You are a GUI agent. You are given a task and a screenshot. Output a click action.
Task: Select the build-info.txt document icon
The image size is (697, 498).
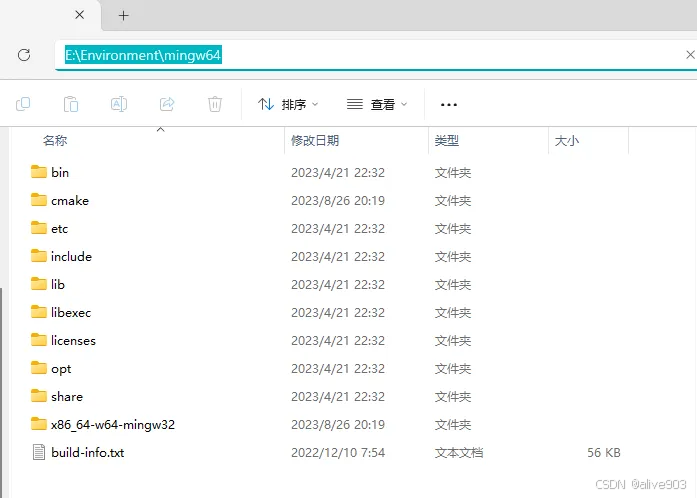(x=39, y=452)
